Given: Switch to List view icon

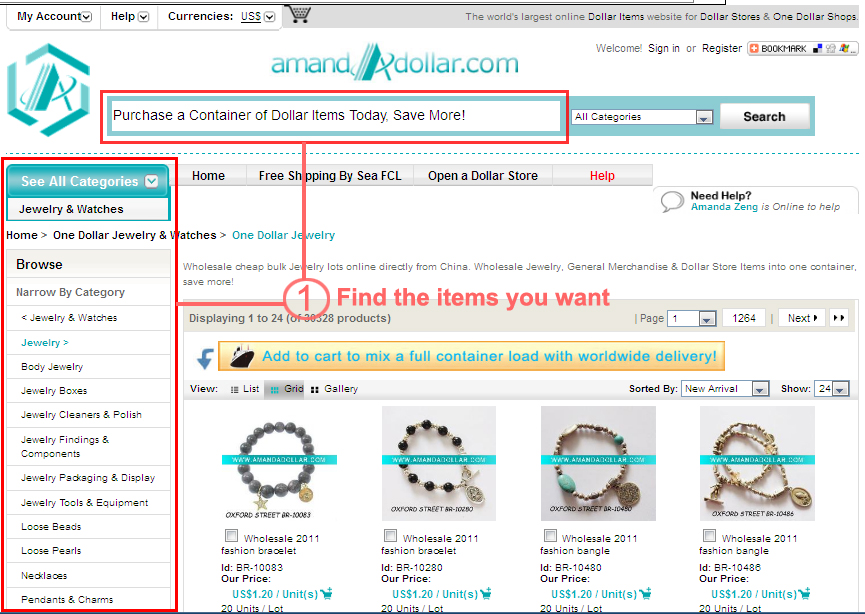Looking at the screenshot, I should coord(234,389).
